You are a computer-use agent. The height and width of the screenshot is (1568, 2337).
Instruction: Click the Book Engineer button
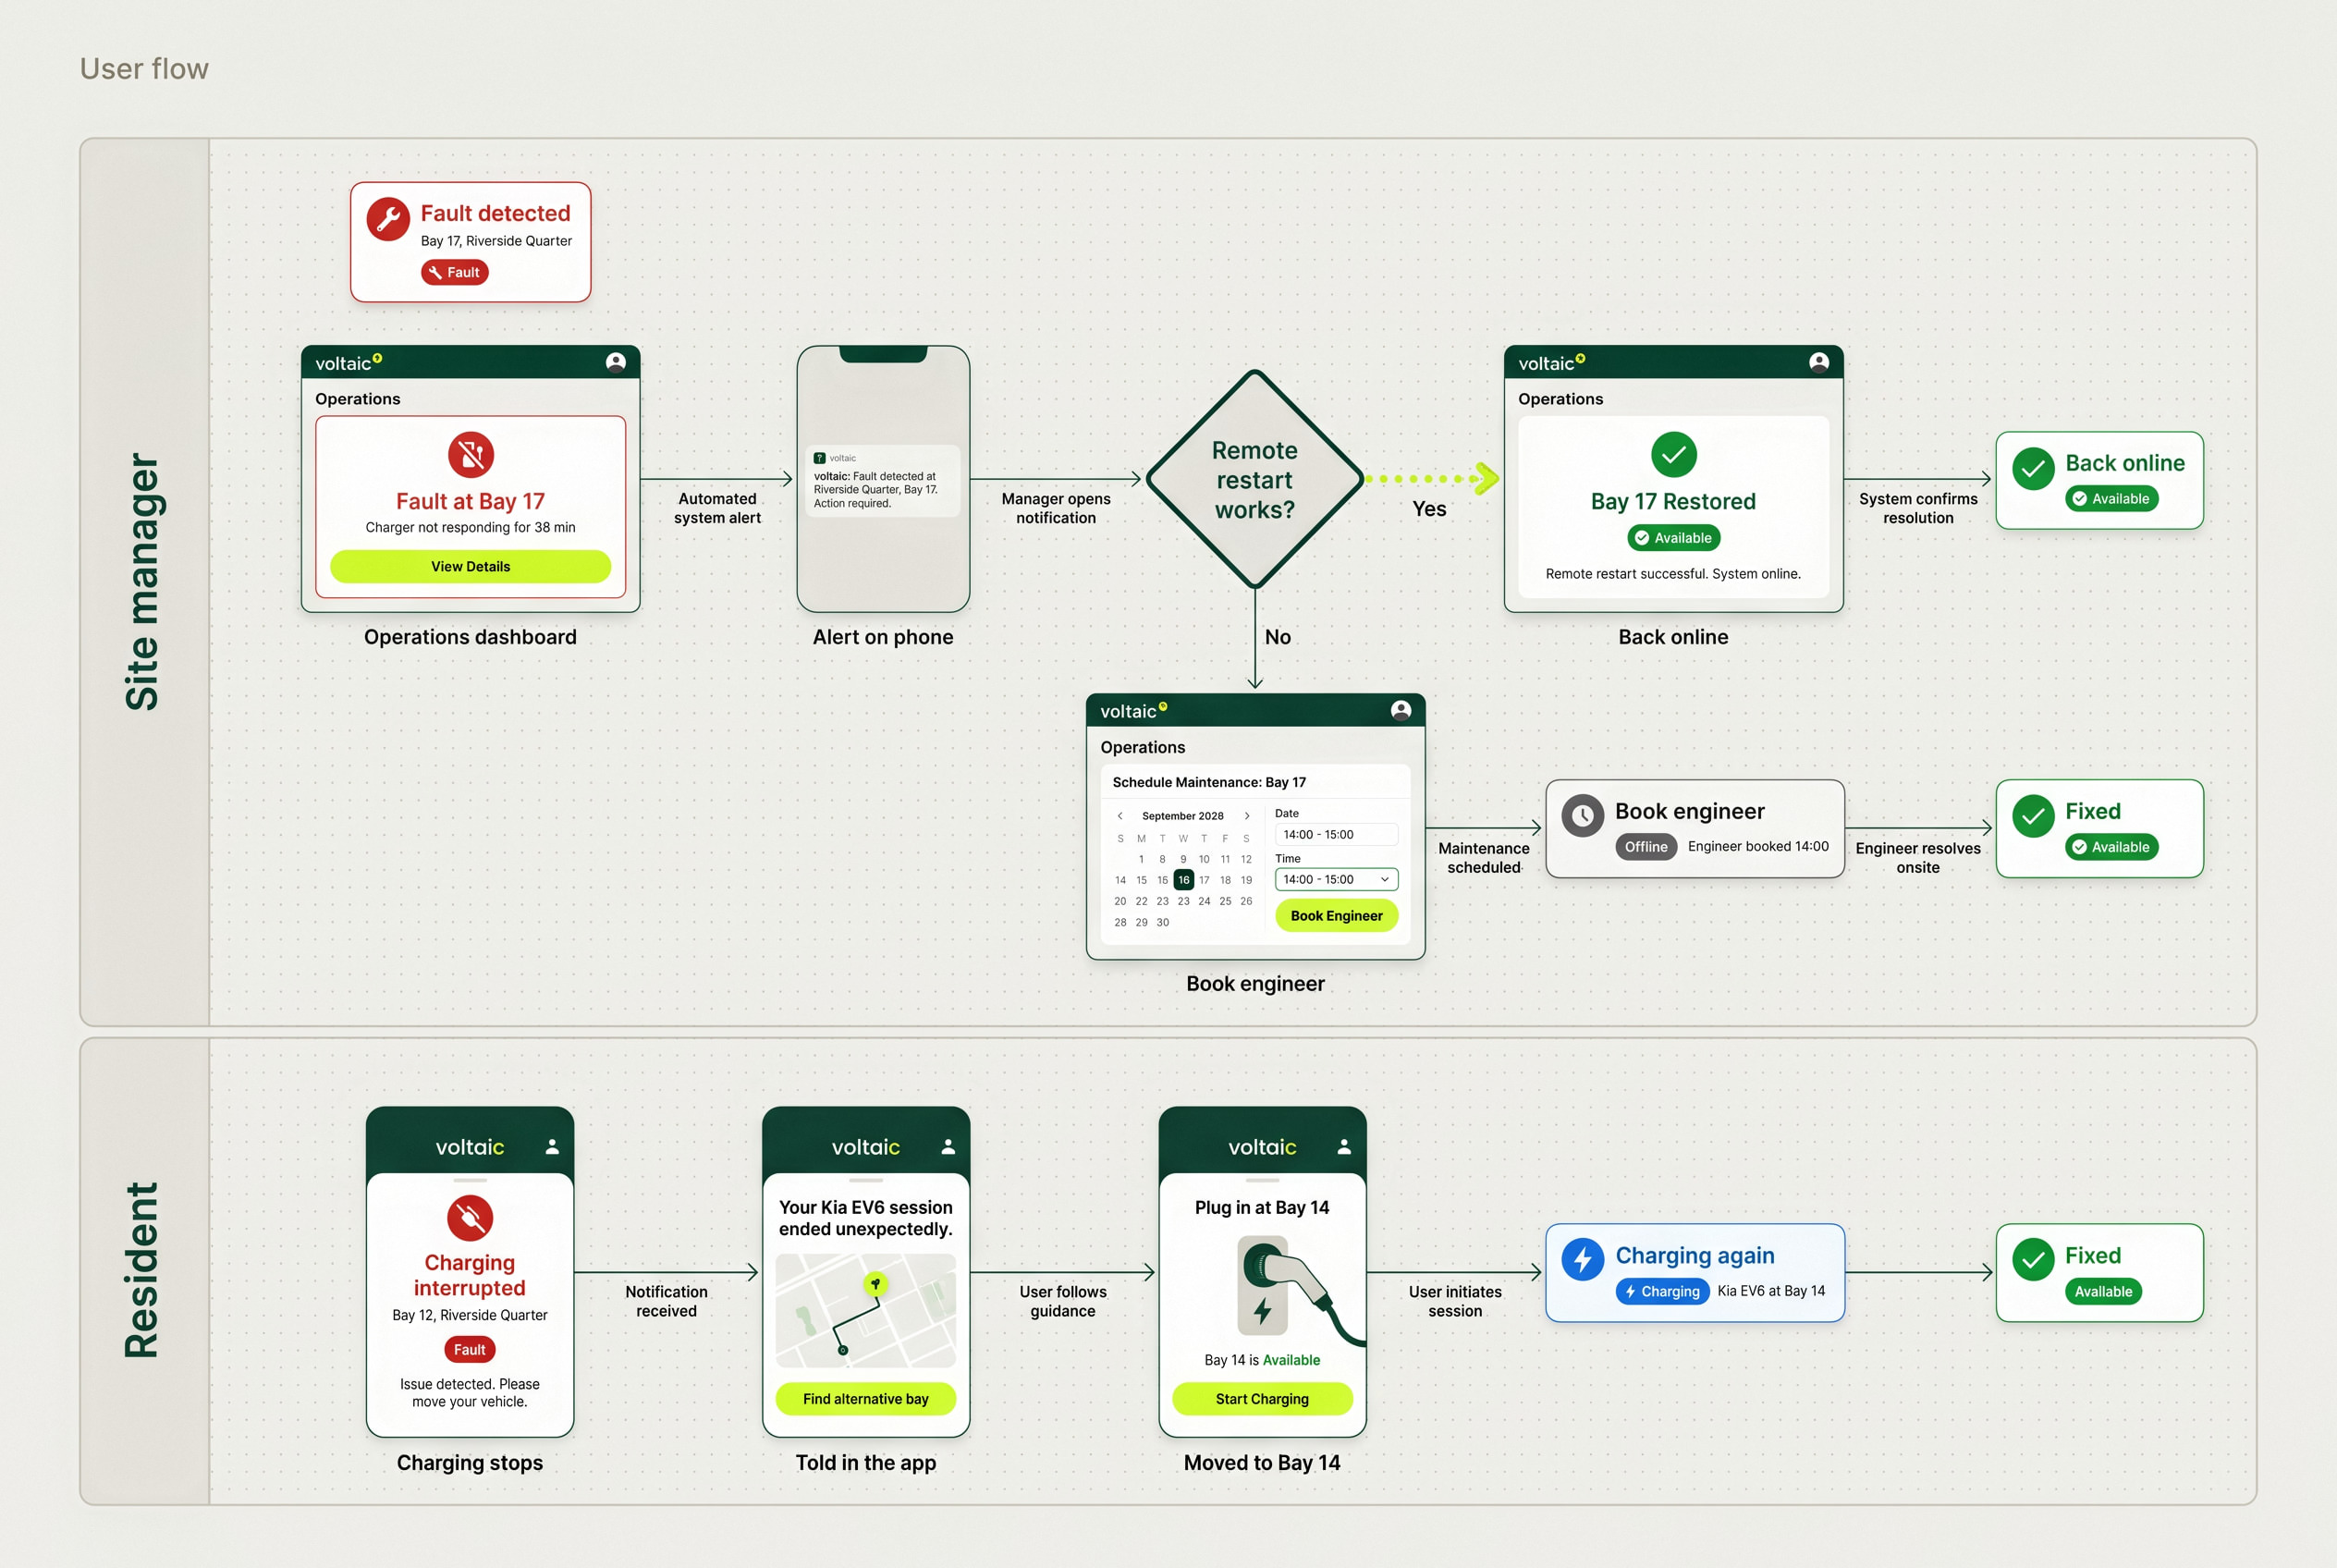click(1336, 916)
